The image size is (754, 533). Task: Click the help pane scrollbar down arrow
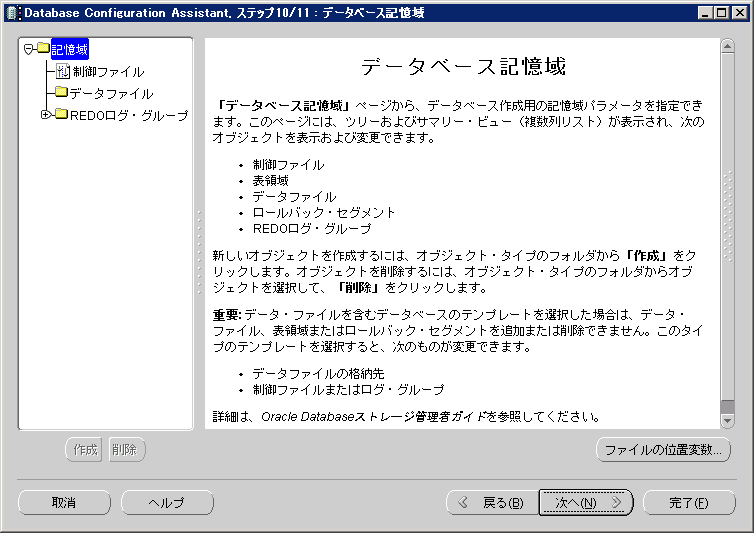pos(727,422)
